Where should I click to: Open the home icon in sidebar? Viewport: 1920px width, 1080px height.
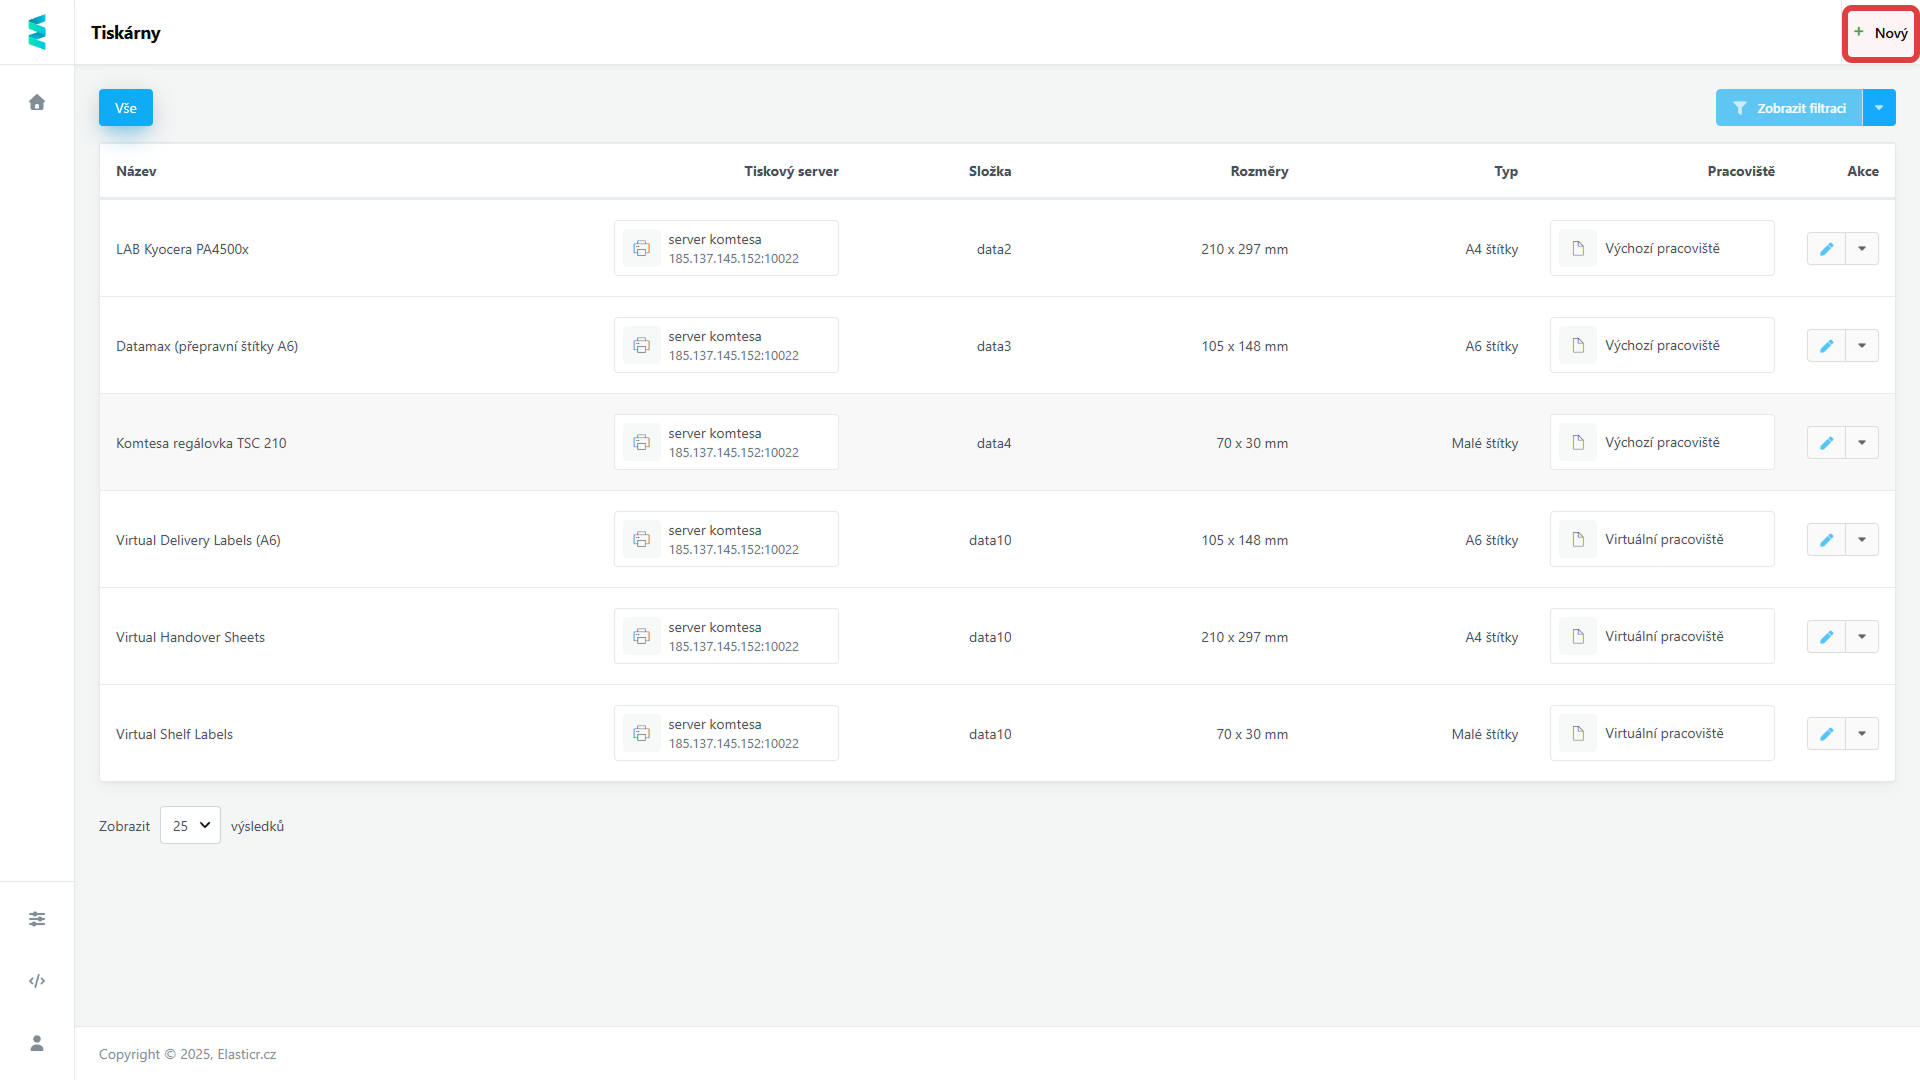37,102
